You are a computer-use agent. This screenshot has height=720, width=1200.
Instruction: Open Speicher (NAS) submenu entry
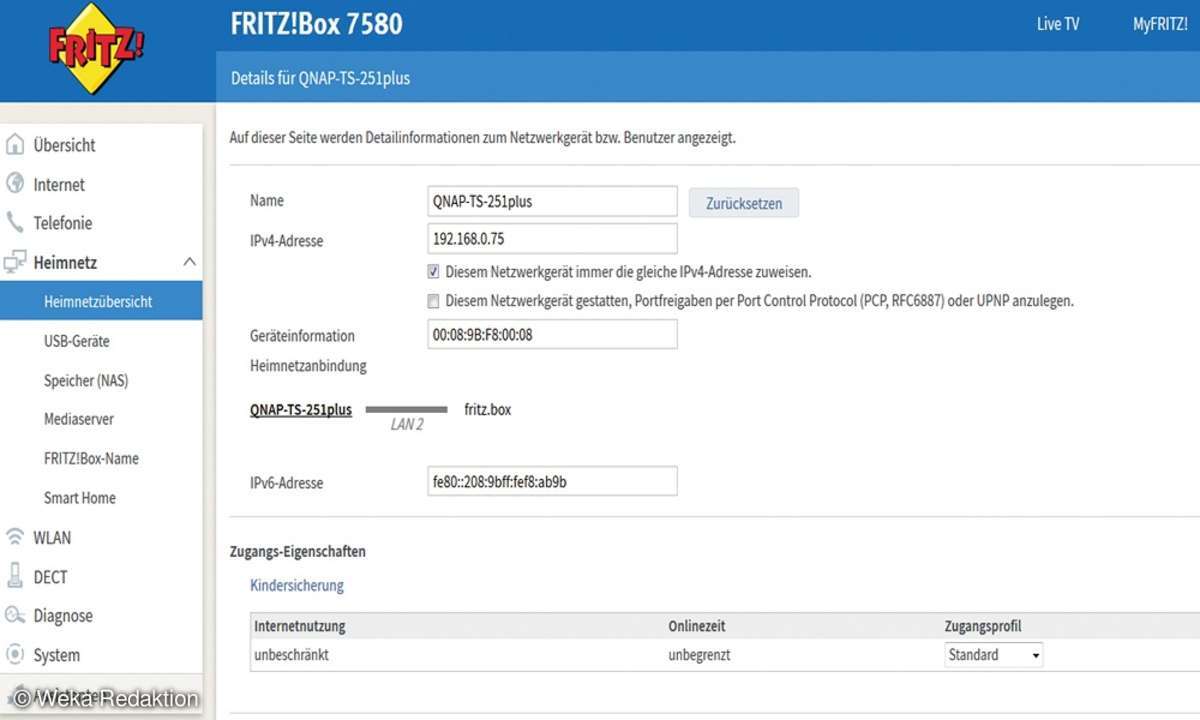click(x=86, y=381)
